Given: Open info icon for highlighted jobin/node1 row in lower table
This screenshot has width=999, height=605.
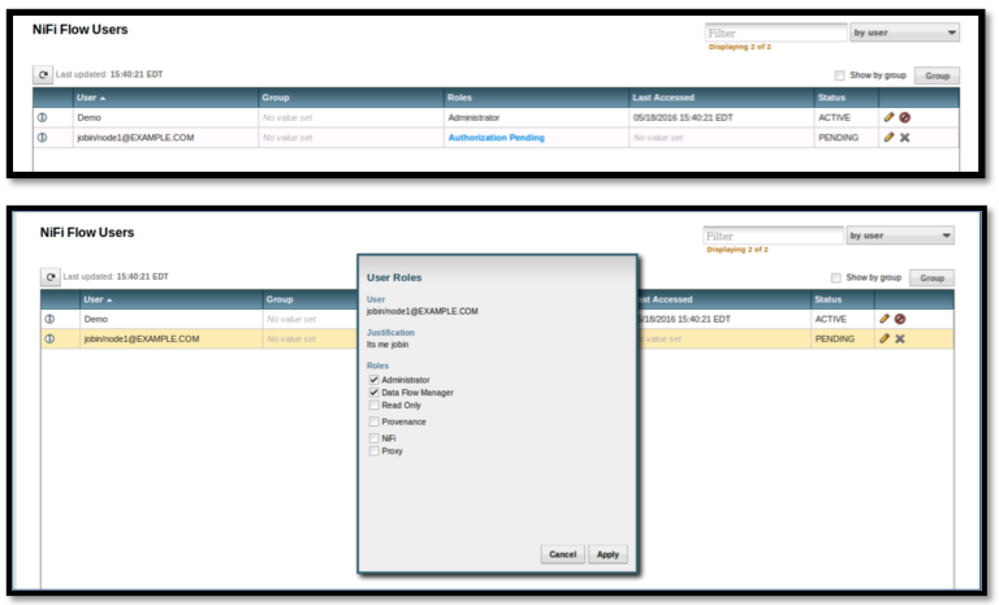Looking at the screenshot, I should (50, 339).
